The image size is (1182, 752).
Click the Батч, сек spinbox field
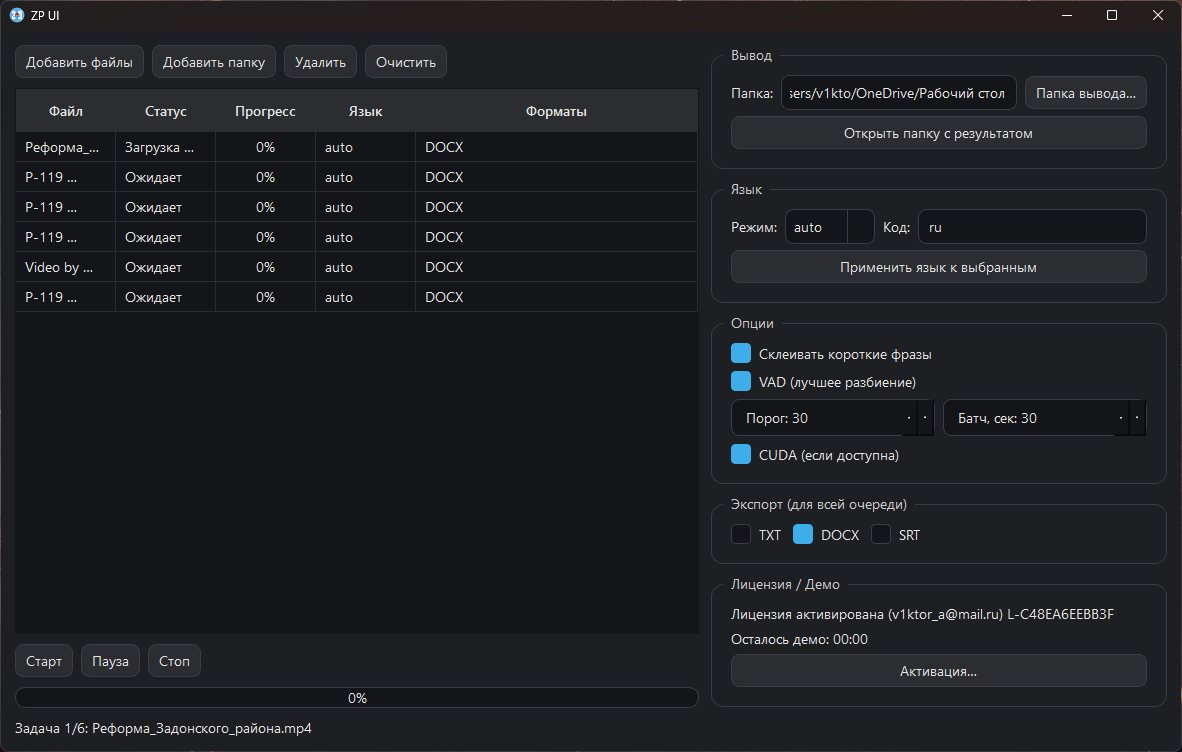1029,418
